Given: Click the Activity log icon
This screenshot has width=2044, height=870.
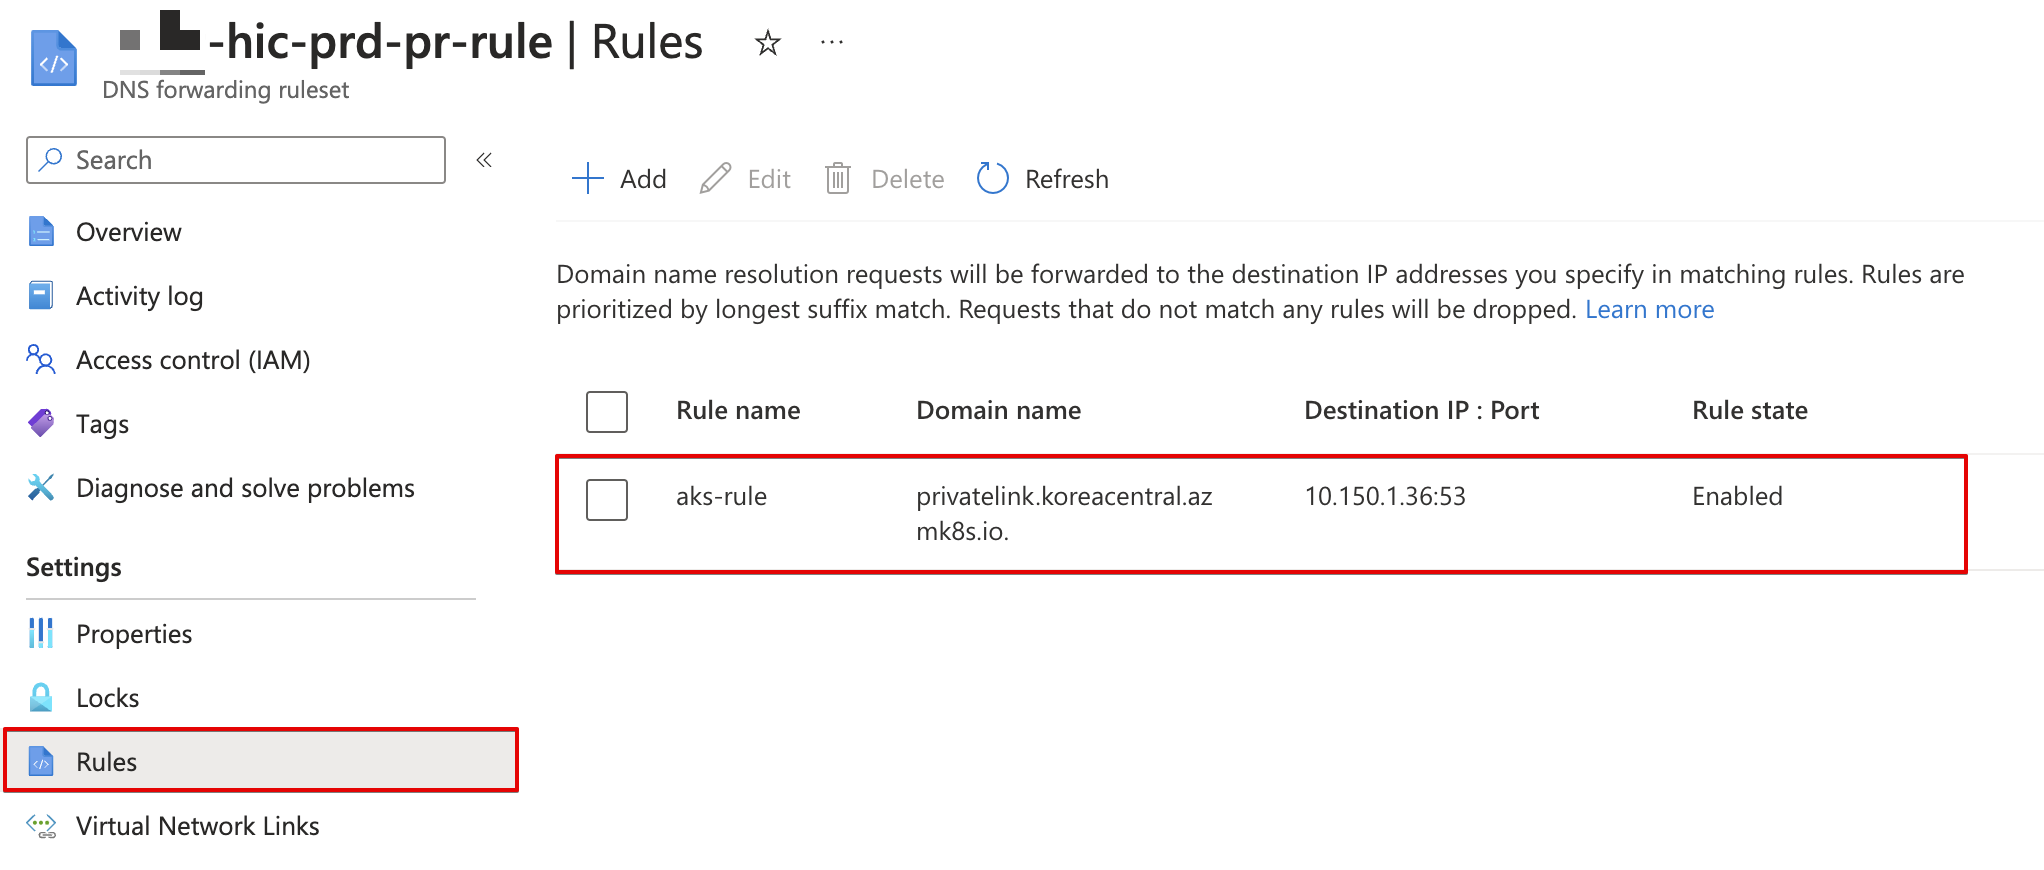Looking at the screenshot, I should pos(41,296).
